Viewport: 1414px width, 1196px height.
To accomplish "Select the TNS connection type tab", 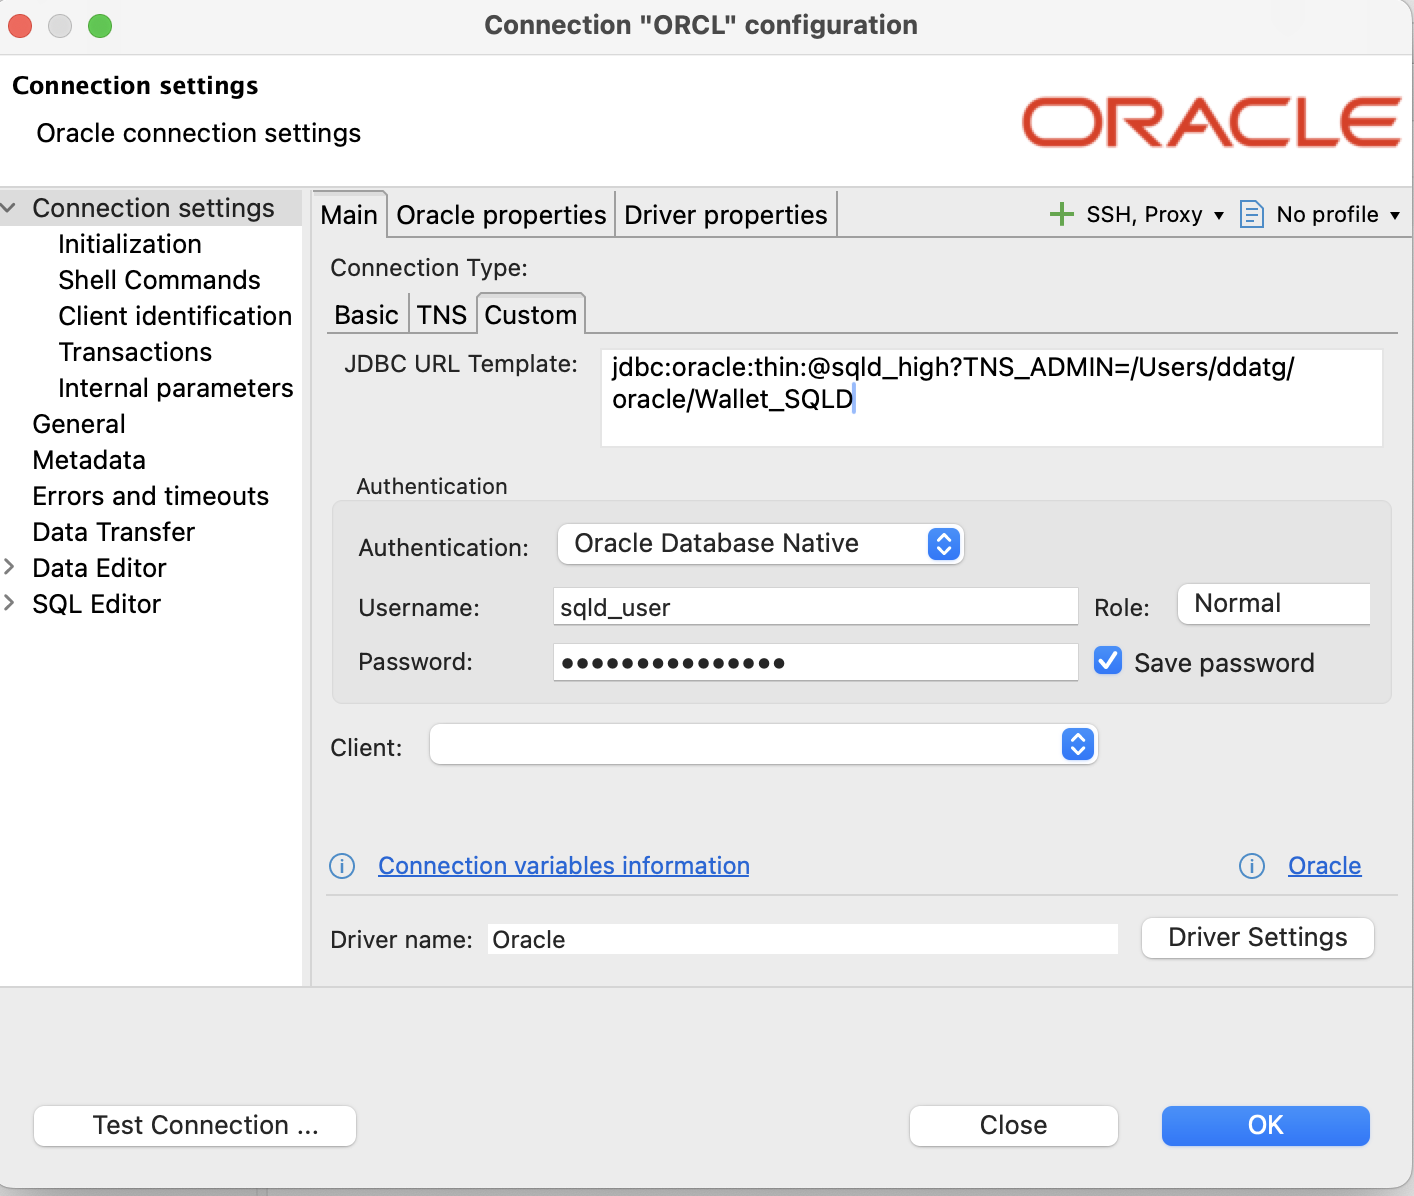I will 442,315.
